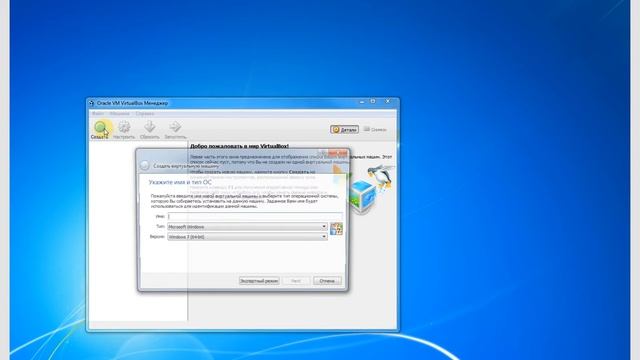
Task: Open the Тип dropdown showing Microsoft Windows
Action: (247, 227)
